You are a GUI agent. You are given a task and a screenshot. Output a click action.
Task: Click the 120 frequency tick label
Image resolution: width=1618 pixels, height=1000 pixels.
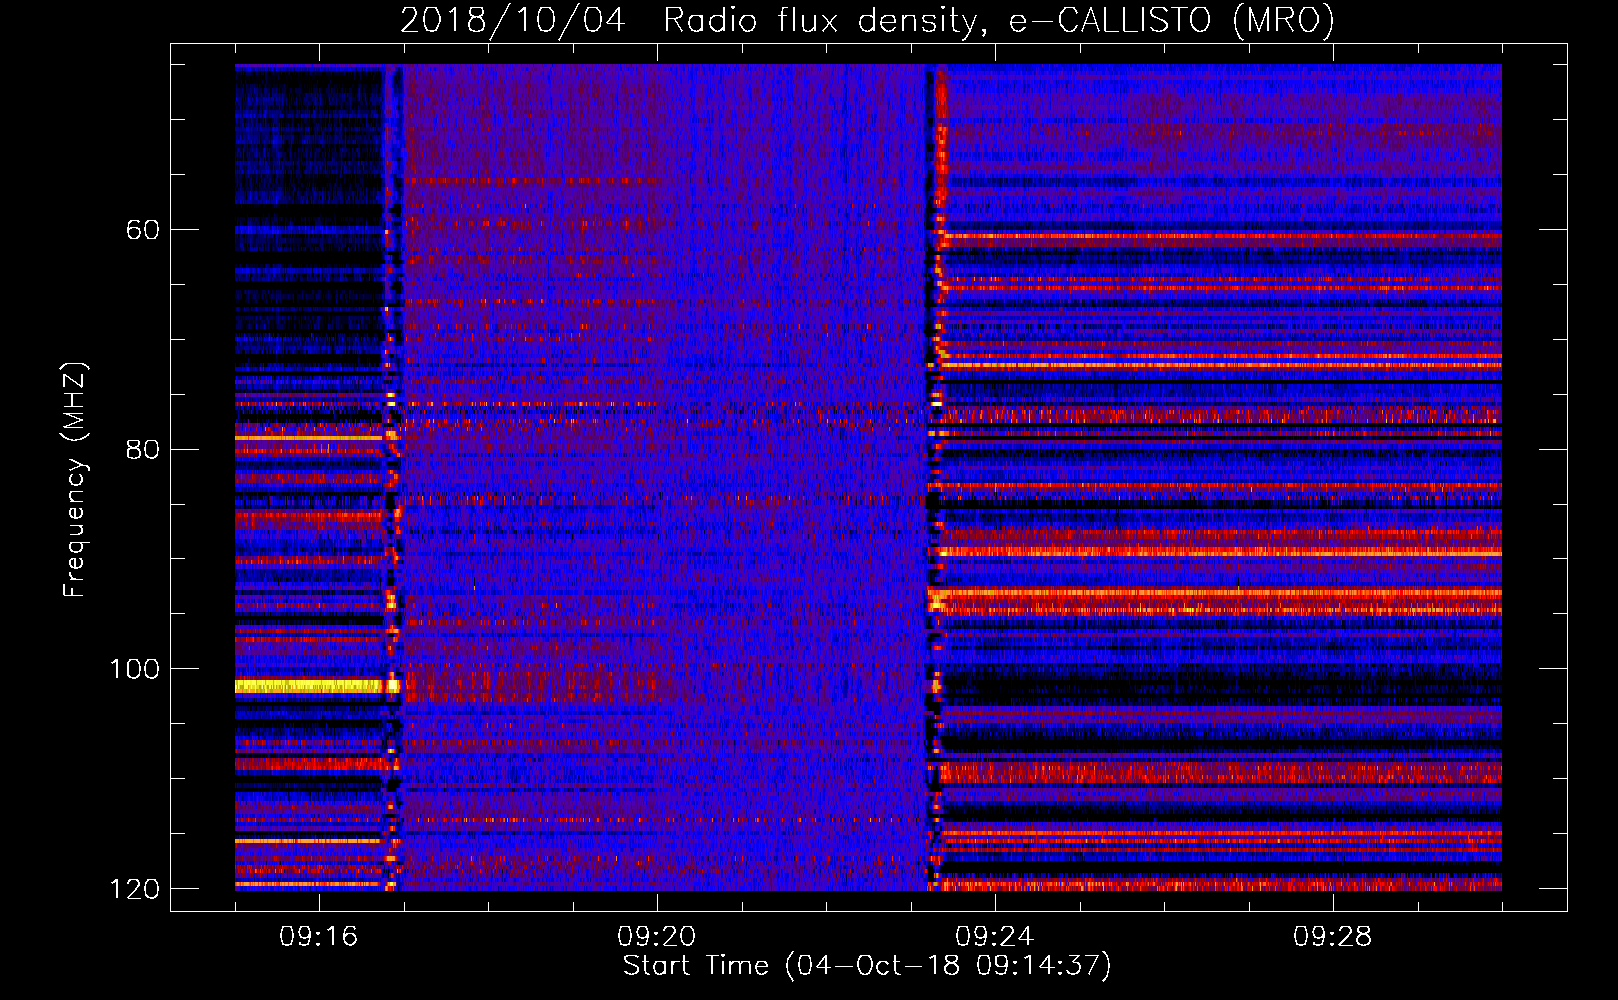point(134,889)
